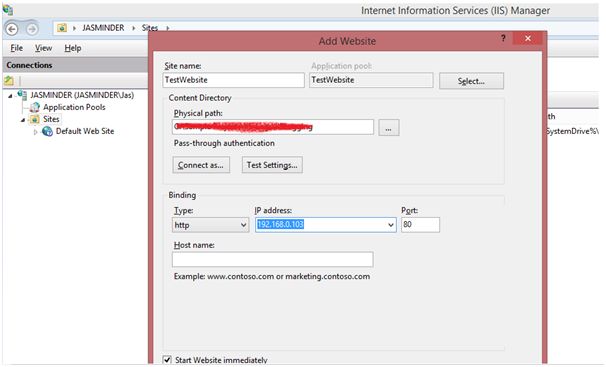Click the server home icon in address bar
Screen dimensions: 606x367
click(62, 28)
